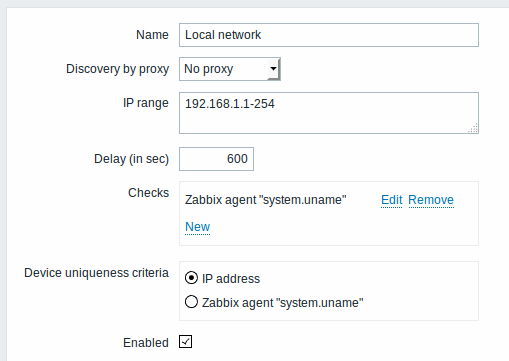
Task: Click the system.uname check entry in Checks
Action: tap(266, 200)
